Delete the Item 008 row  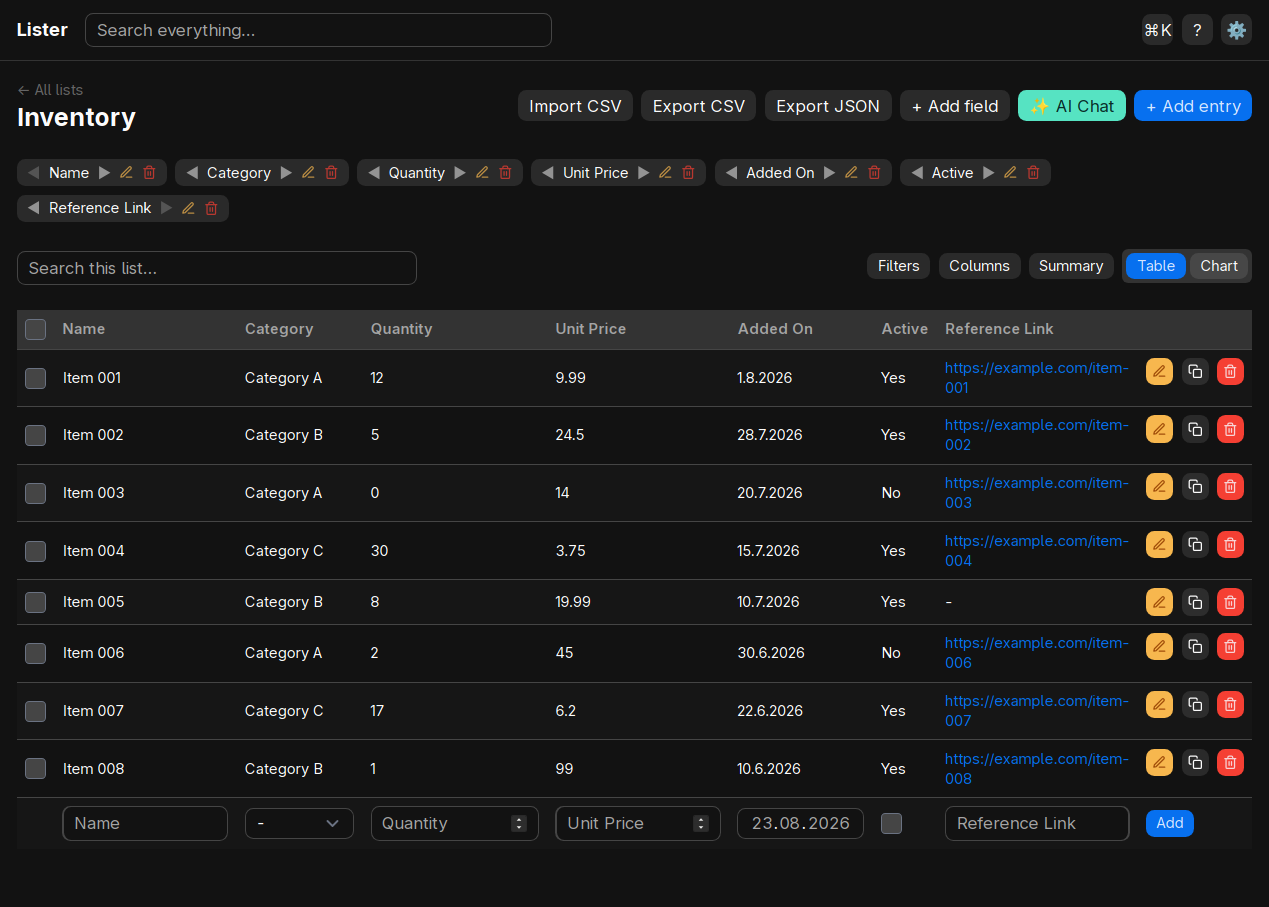point(1230,762)
